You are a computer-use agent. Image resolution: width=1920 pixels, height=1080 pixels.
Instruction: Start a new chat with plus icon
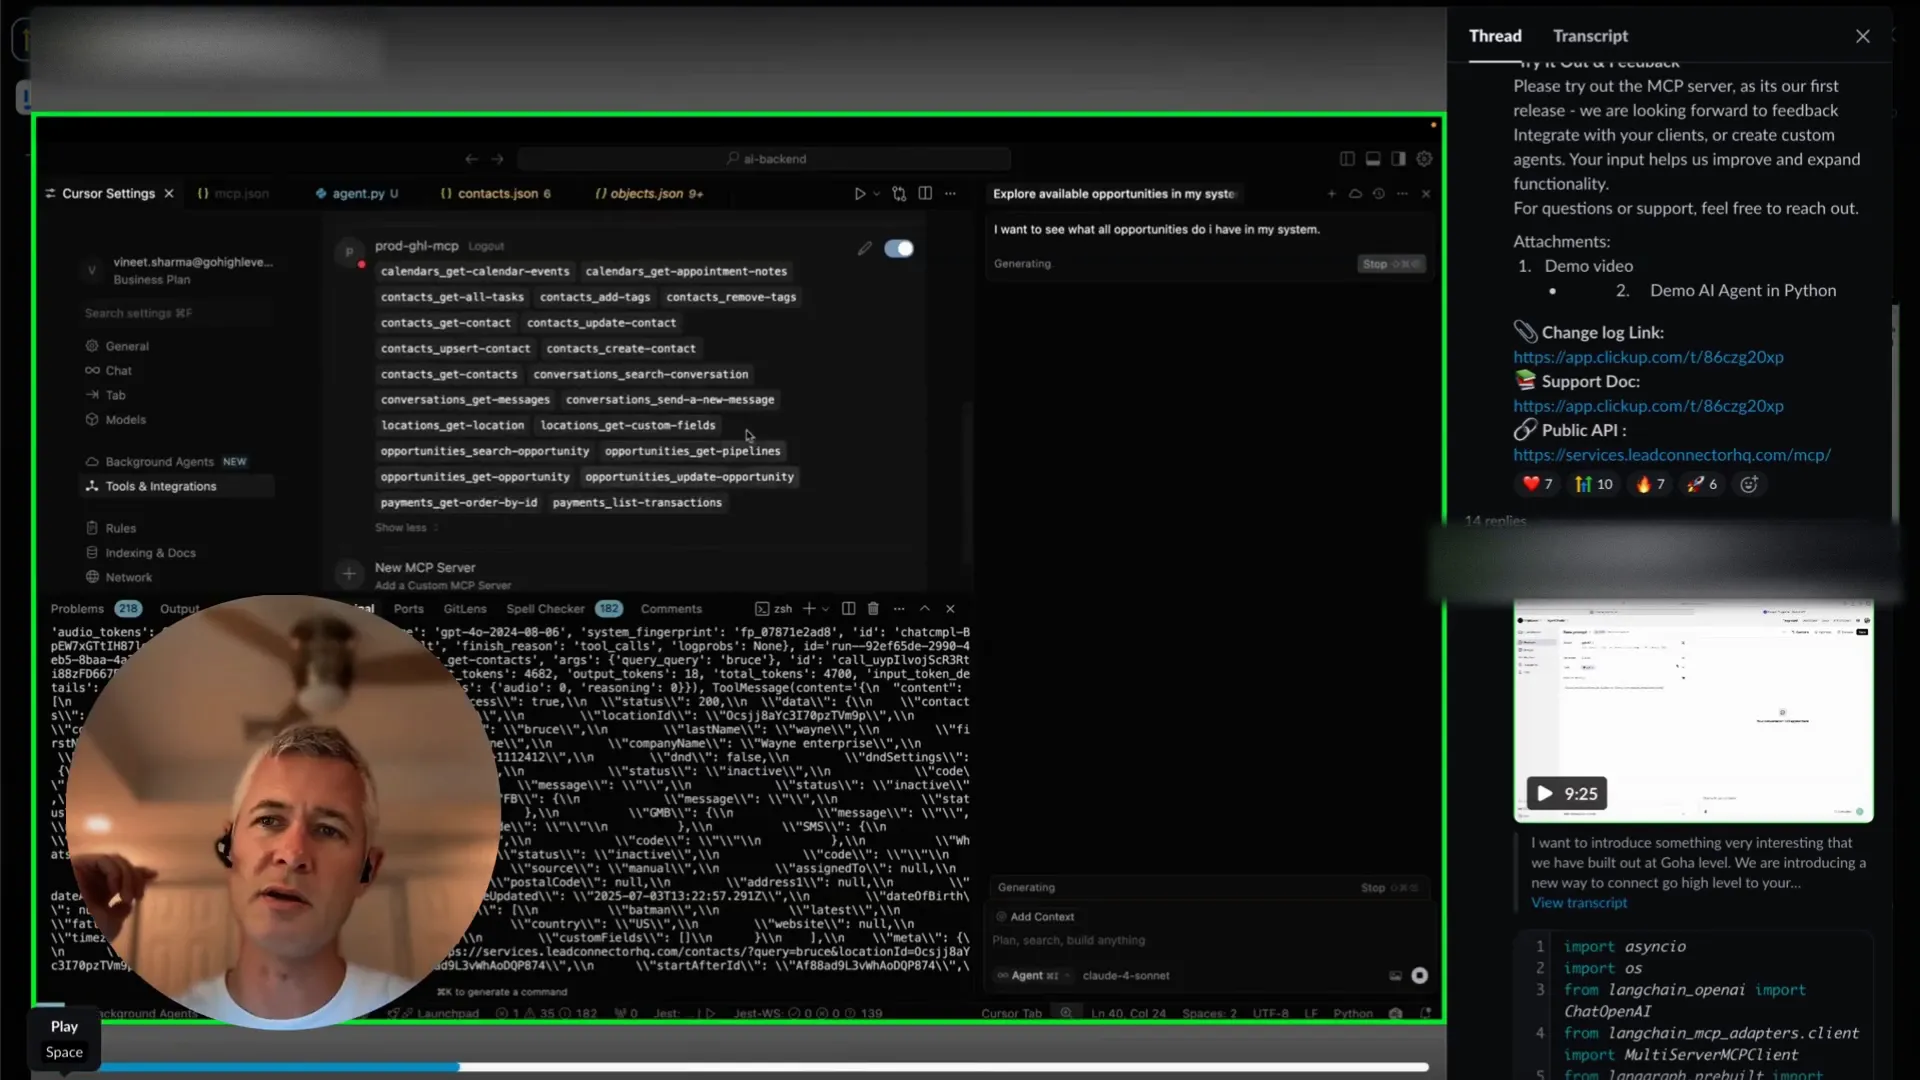click(x=1331, y=194)
